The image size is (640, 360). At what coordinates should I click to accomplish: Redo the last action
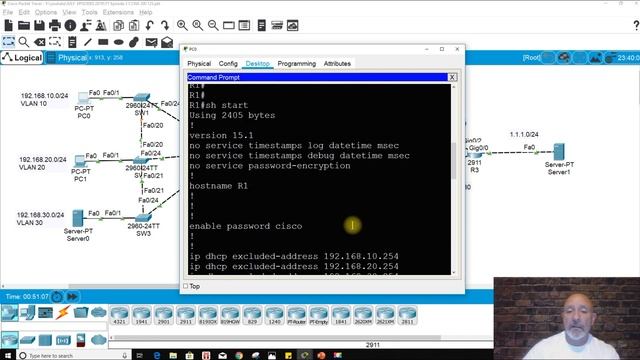pos(165,26)
